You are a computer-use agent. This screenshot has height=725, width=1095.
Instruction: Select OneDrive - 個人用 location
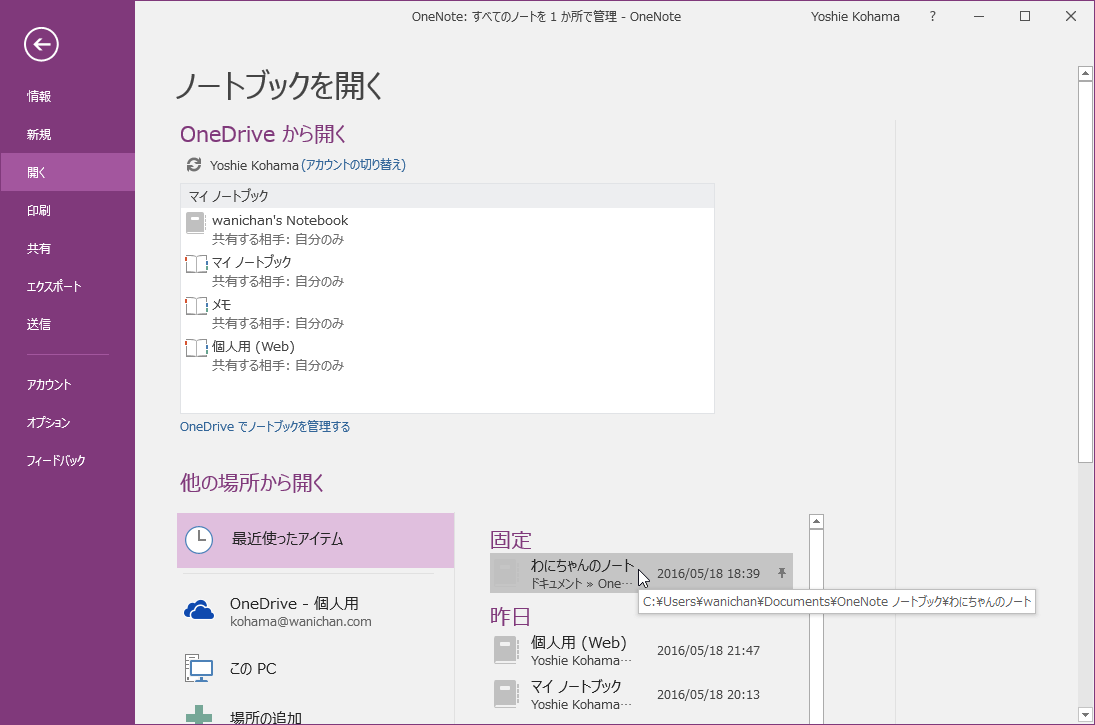coord(316,610)
